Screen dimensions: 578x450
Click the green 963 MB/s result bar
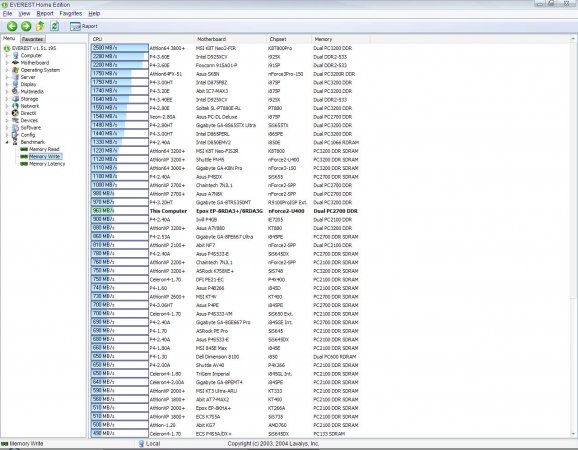pos(120,211)
